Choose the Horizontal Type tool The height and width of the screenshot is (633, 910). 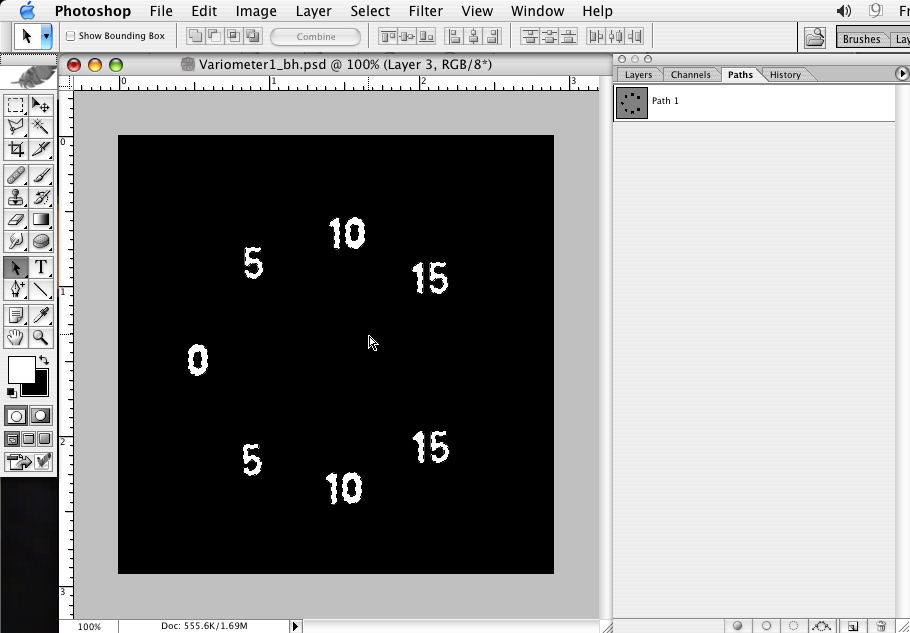tap(41, 267)
